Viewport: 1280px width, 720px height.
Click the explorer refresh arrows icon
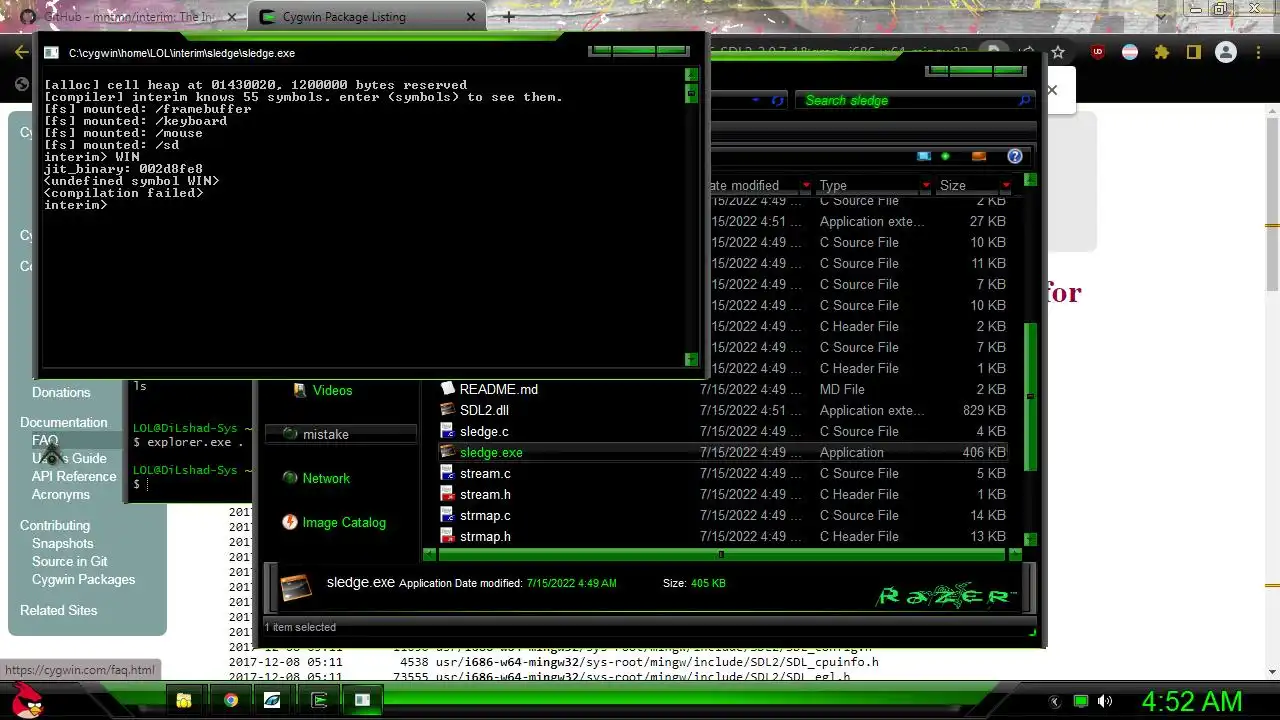tap(777, 100)
